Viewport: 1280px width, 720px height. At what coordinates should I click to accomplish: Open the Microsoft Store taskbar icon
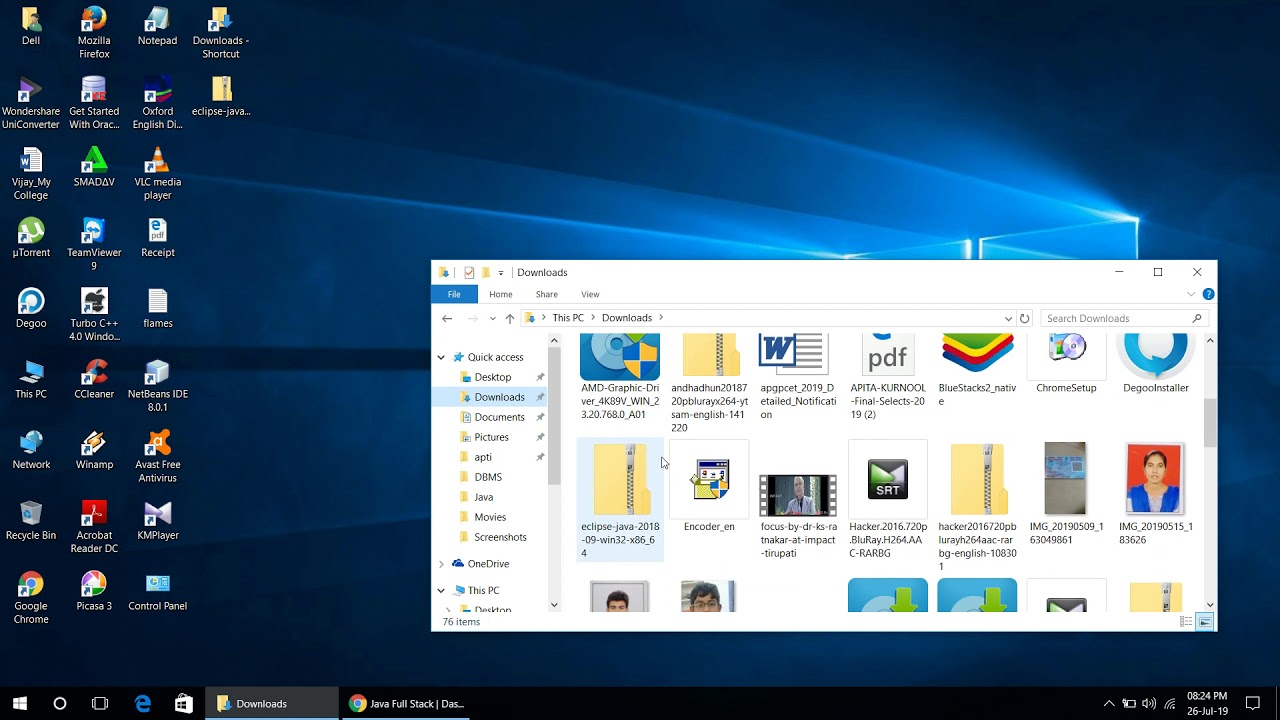(x=183, y=704)
